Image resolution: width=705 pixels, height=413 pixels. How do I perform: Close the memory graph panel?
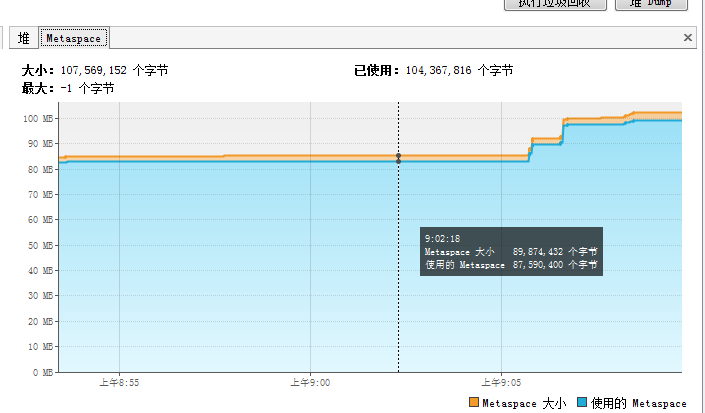[x=687, y=38]
